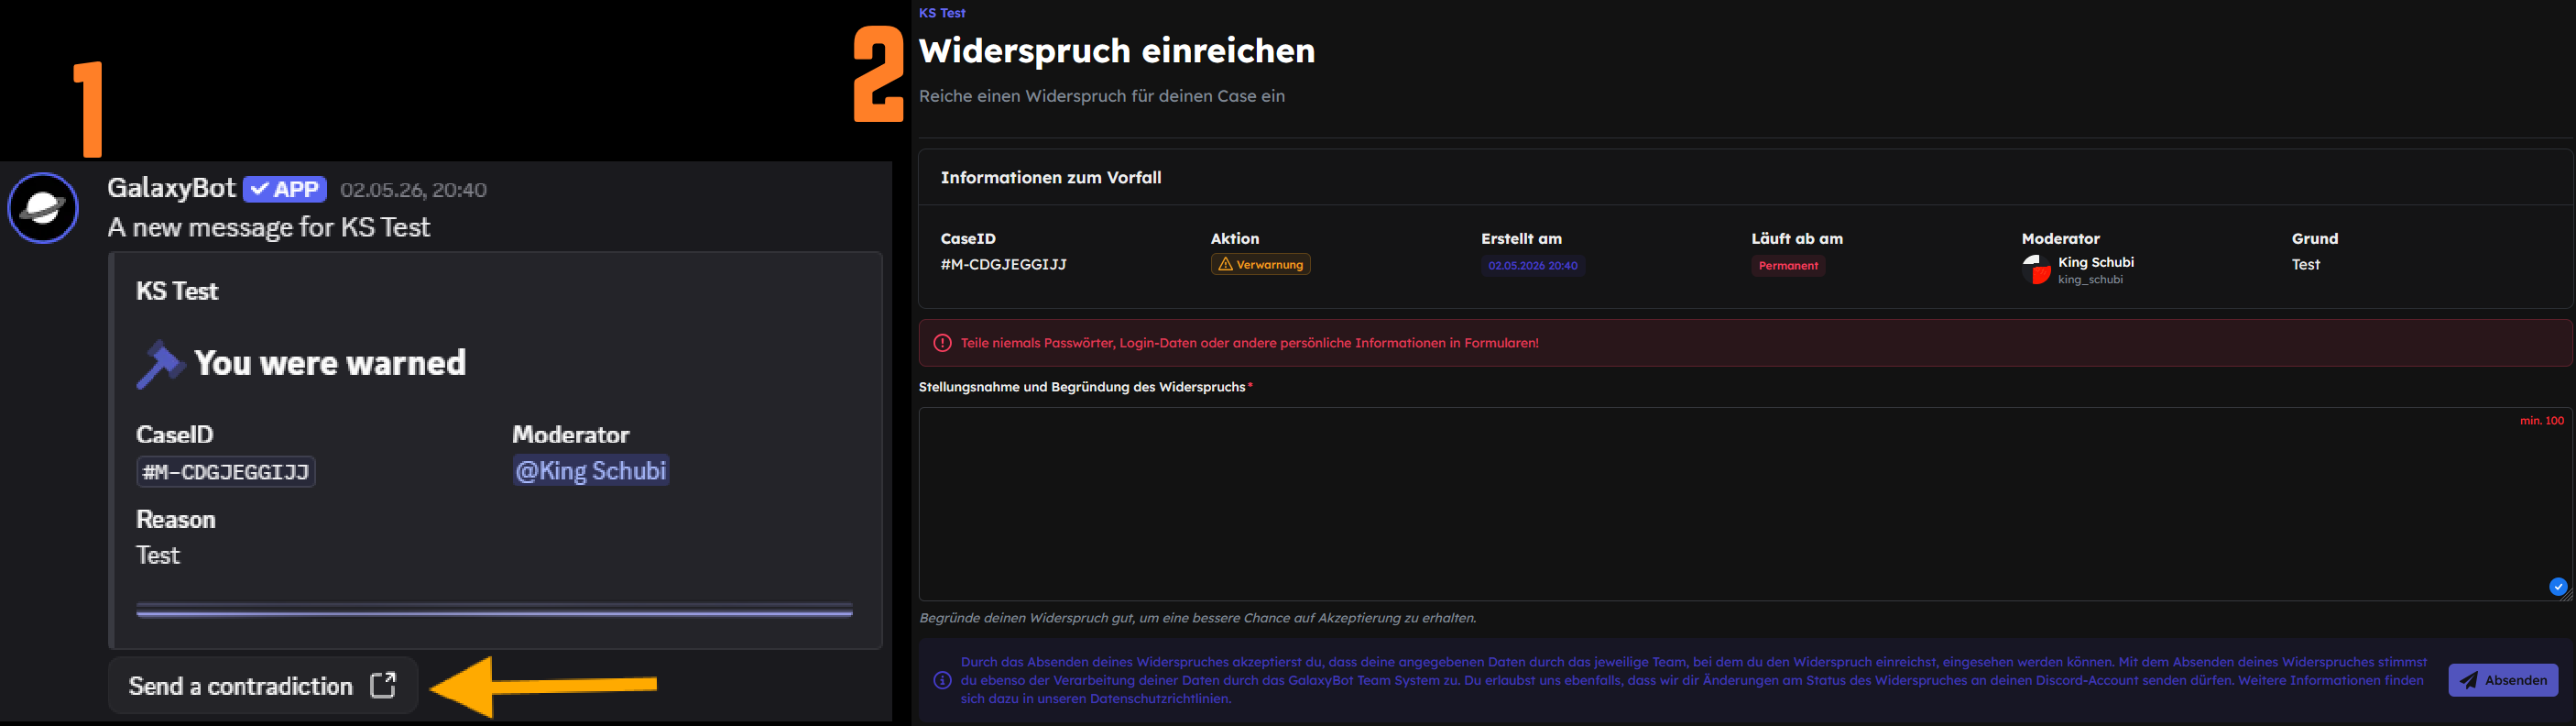
Task: Click the King Schubi name in Moderator column
Action: 2096,262
